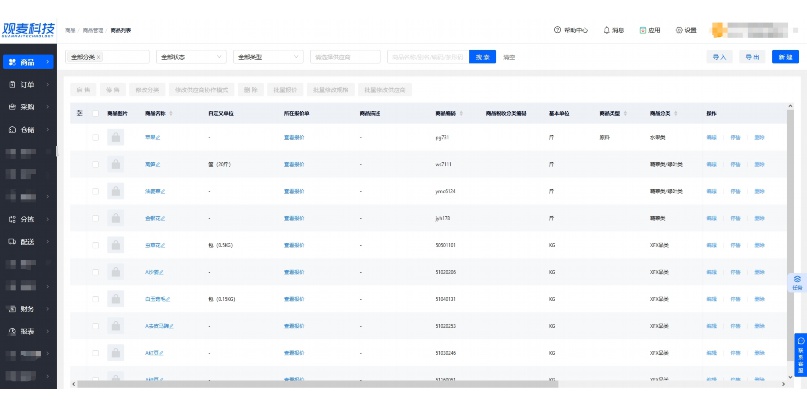The width and height of the screenshot is (807, 407).
Task: Tick the checkbox of the 51020206 row
Action: coord(95,272)
